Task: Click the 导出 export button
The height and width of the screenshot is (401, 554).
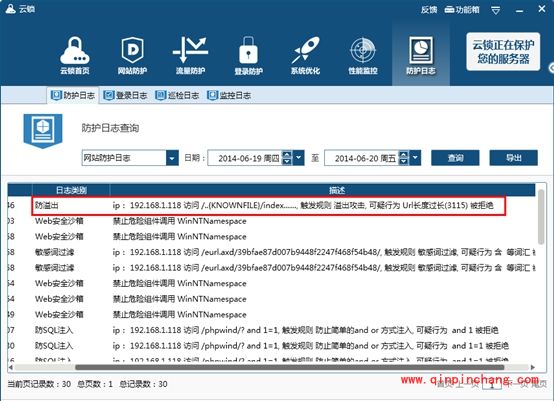Action: [513, 158]
